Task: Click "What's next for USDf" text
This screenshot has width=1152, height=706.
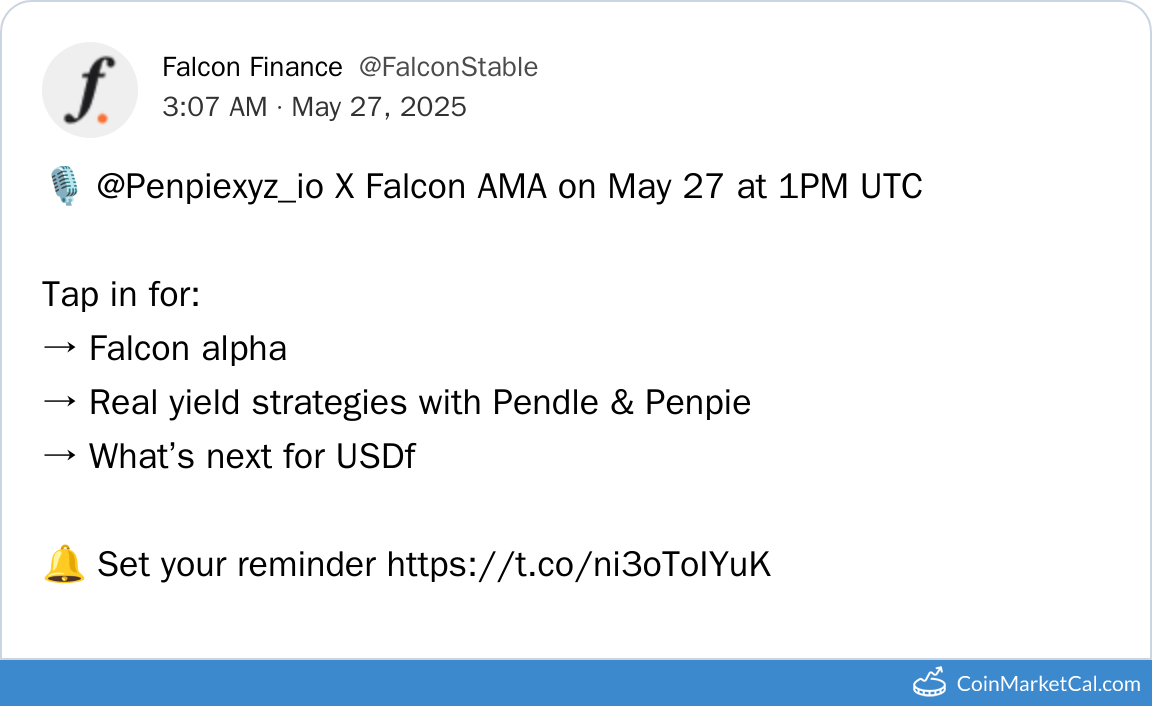Action: 252,457
